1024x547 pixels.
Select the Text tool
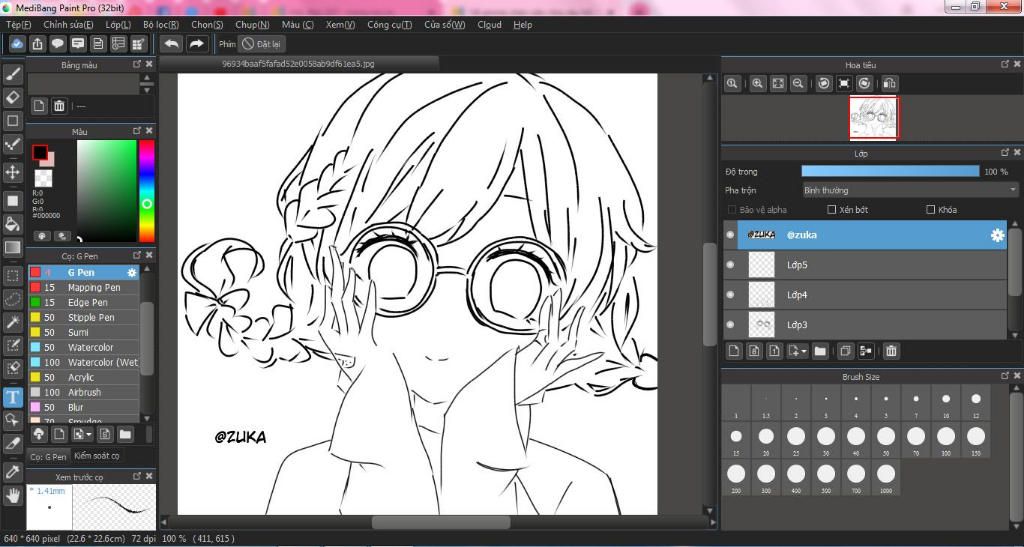click(x=13, y=397)
